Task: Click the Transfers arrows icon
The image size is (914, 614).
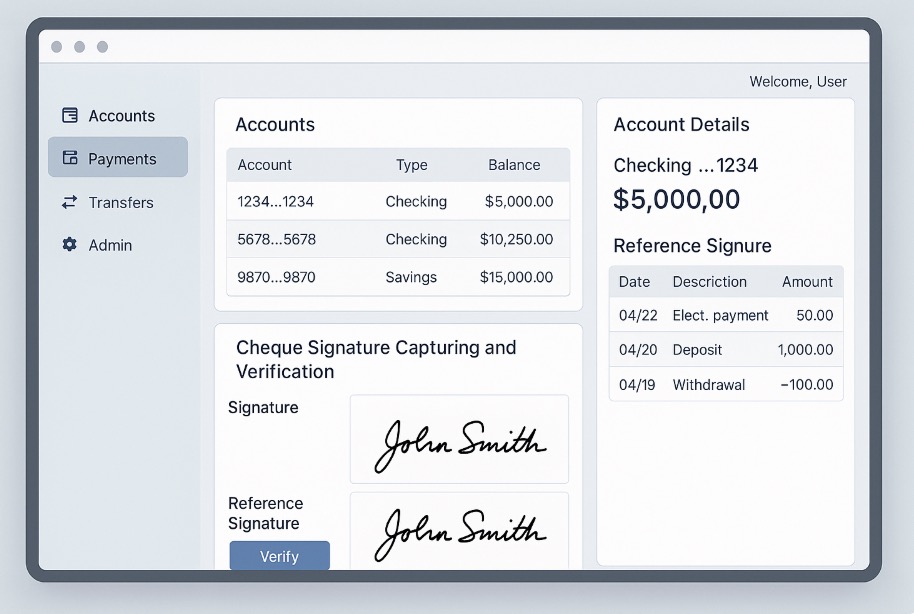Action: (x=69, y=202)
